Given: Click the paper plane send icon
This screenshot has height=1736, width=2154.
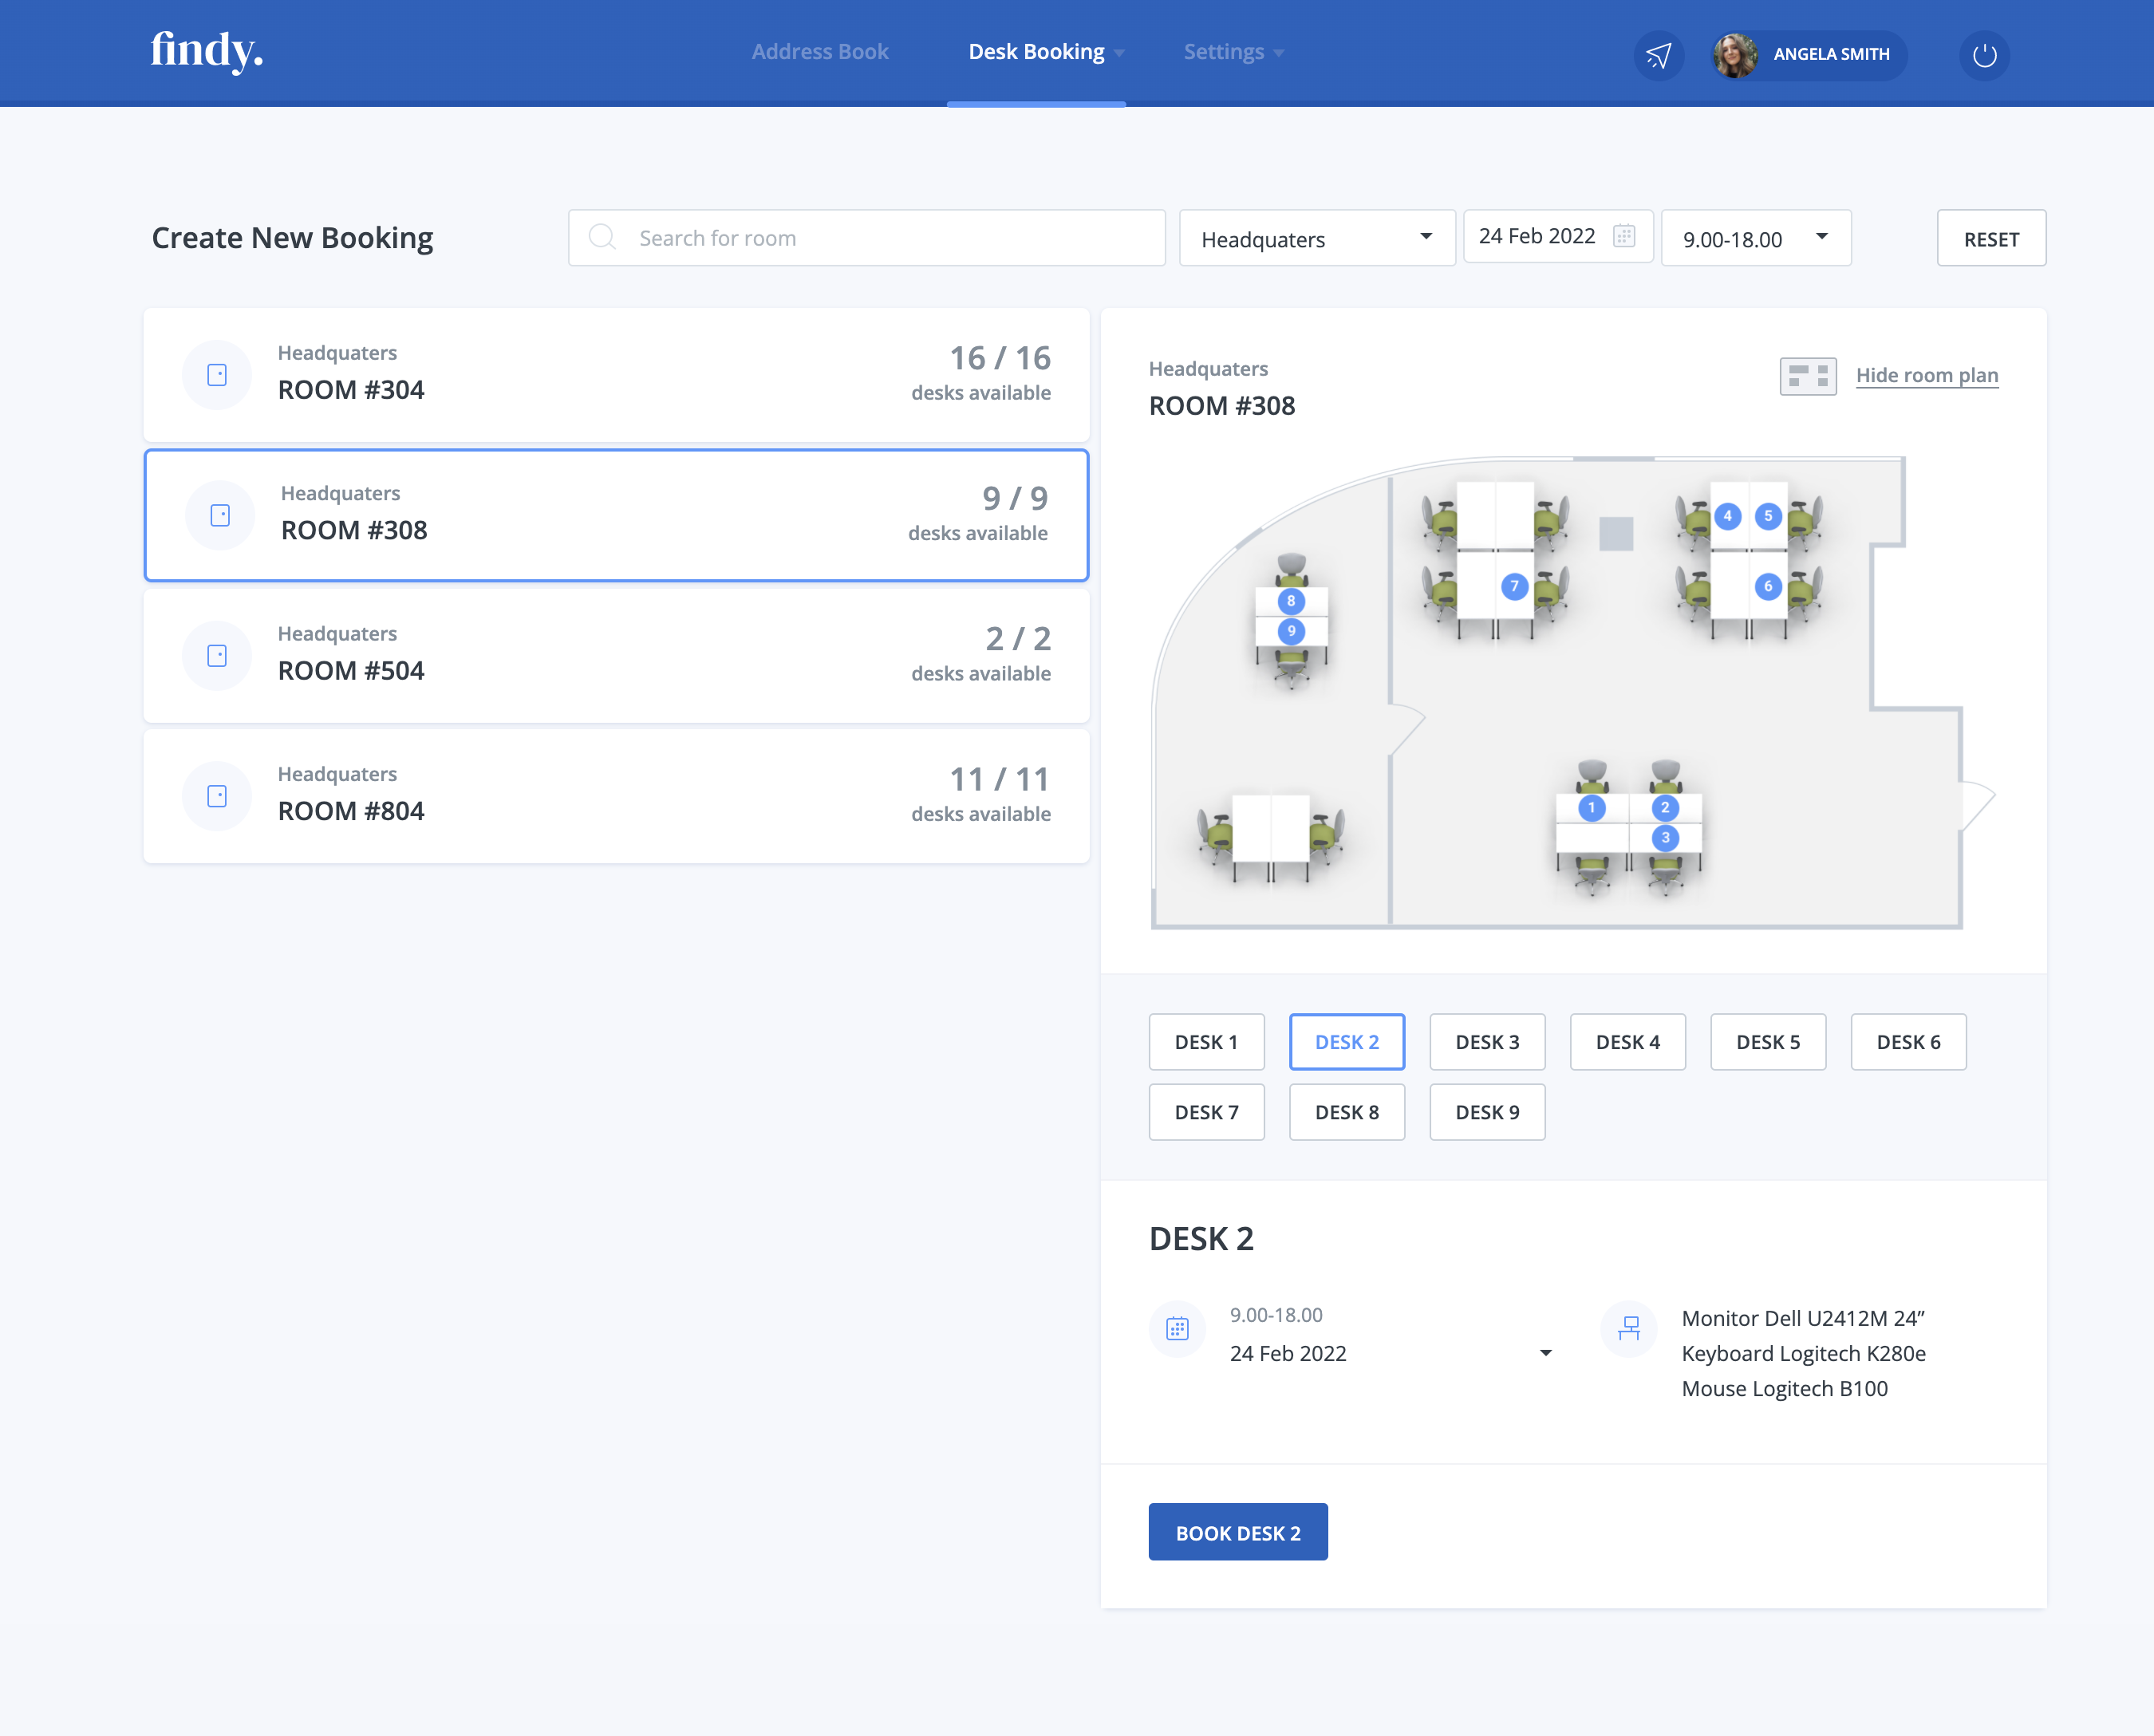Looking at the screenshot, I should (1658, 55).
